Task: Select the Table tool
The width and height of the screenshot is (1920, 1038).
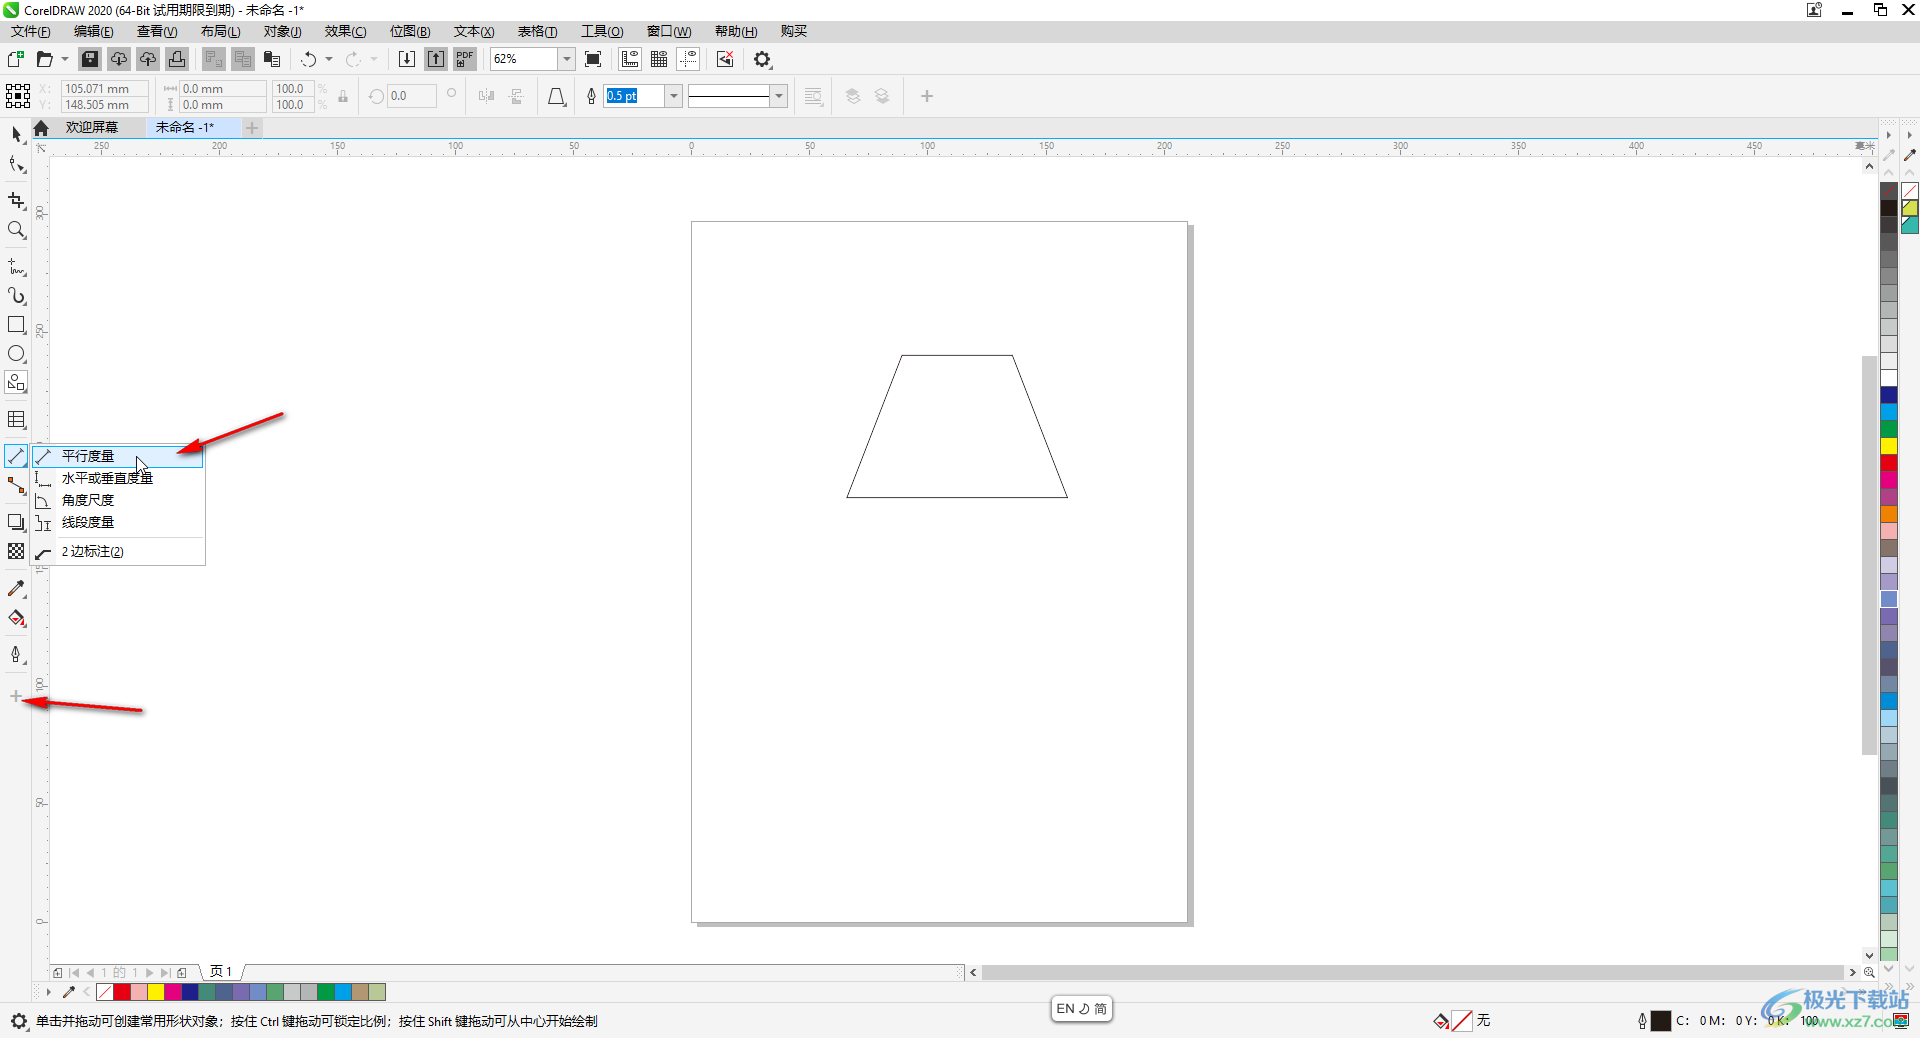Action: (16, 420)
